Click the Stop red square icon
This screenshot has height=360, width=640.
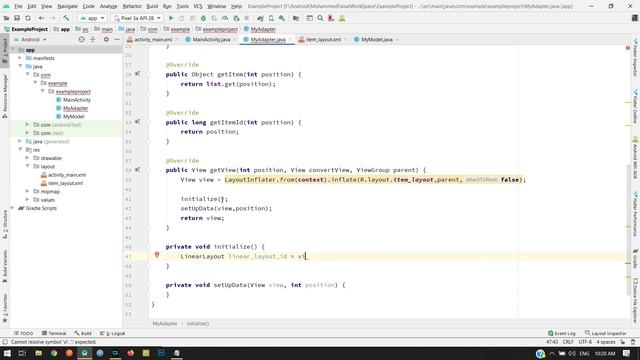tap(247, 18)
